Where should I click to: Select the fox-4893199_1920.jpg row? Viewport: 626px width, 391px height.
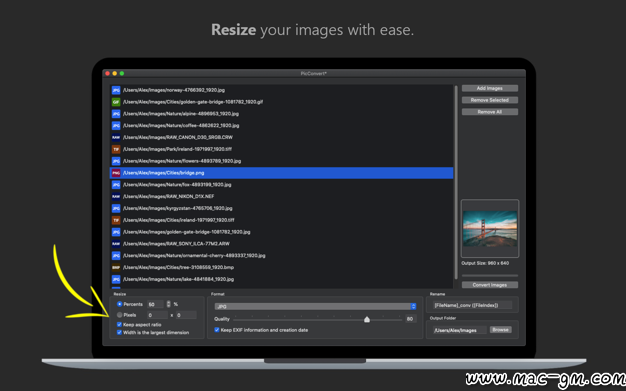point(282,185)
